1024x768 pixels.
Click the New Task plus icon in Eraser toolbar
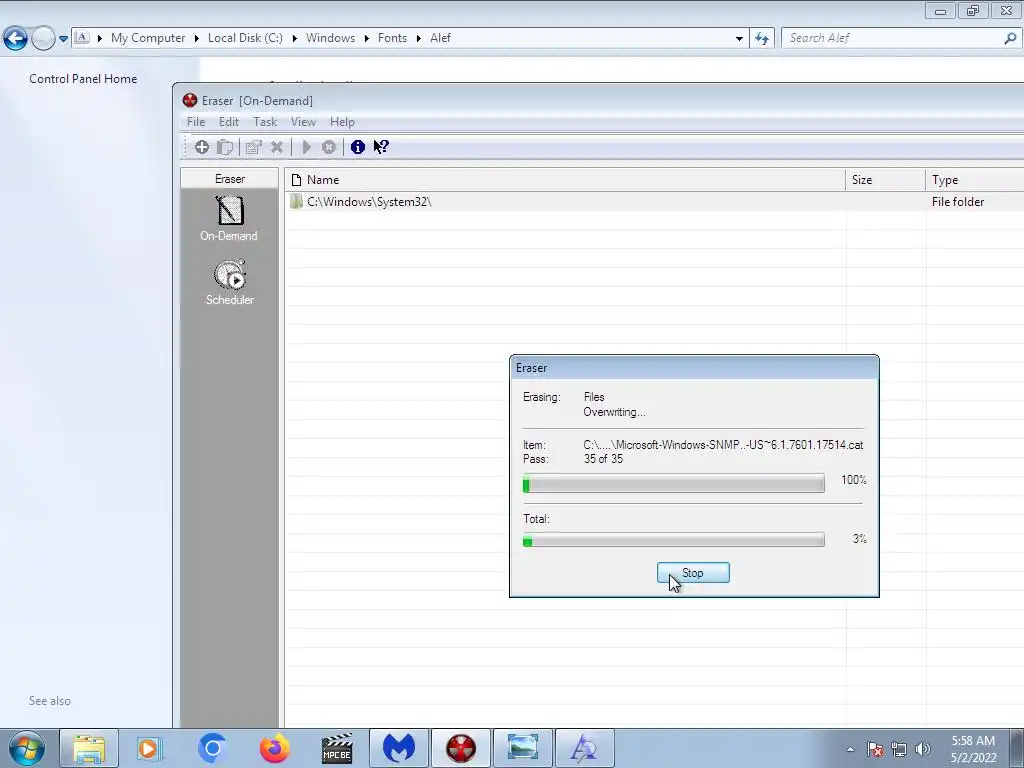(202, 147)
